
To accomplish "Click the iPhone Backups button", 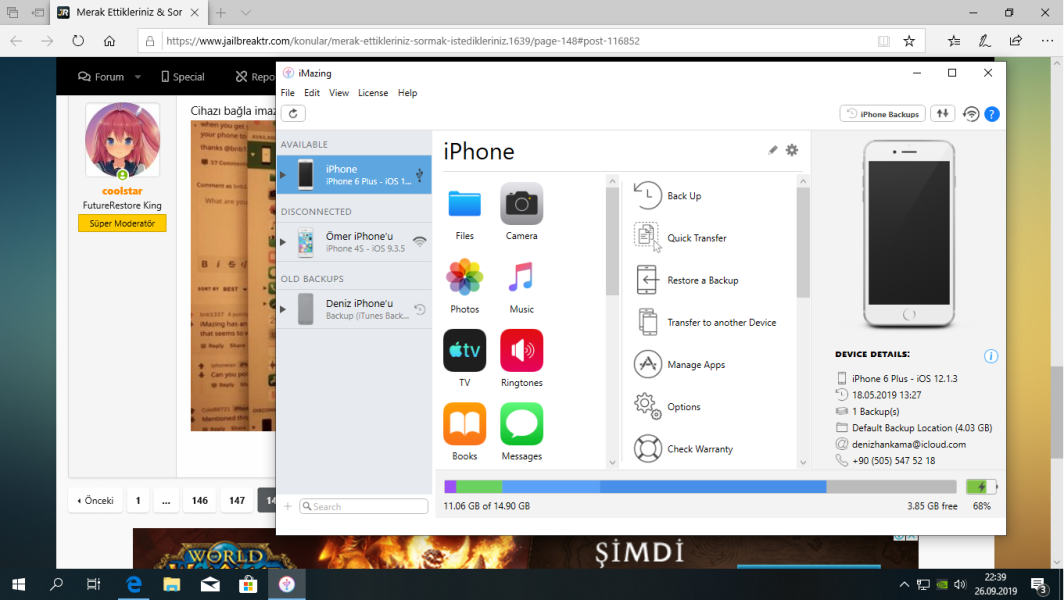I will (x=882, y=114).
